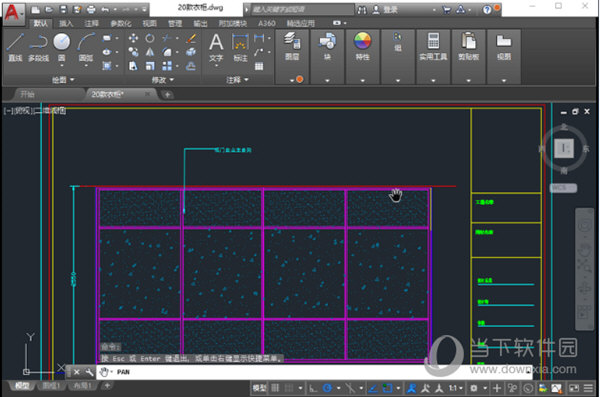Open the annotation scale 1:1 dropdown
600x397 pixels.
click(455, 388)
